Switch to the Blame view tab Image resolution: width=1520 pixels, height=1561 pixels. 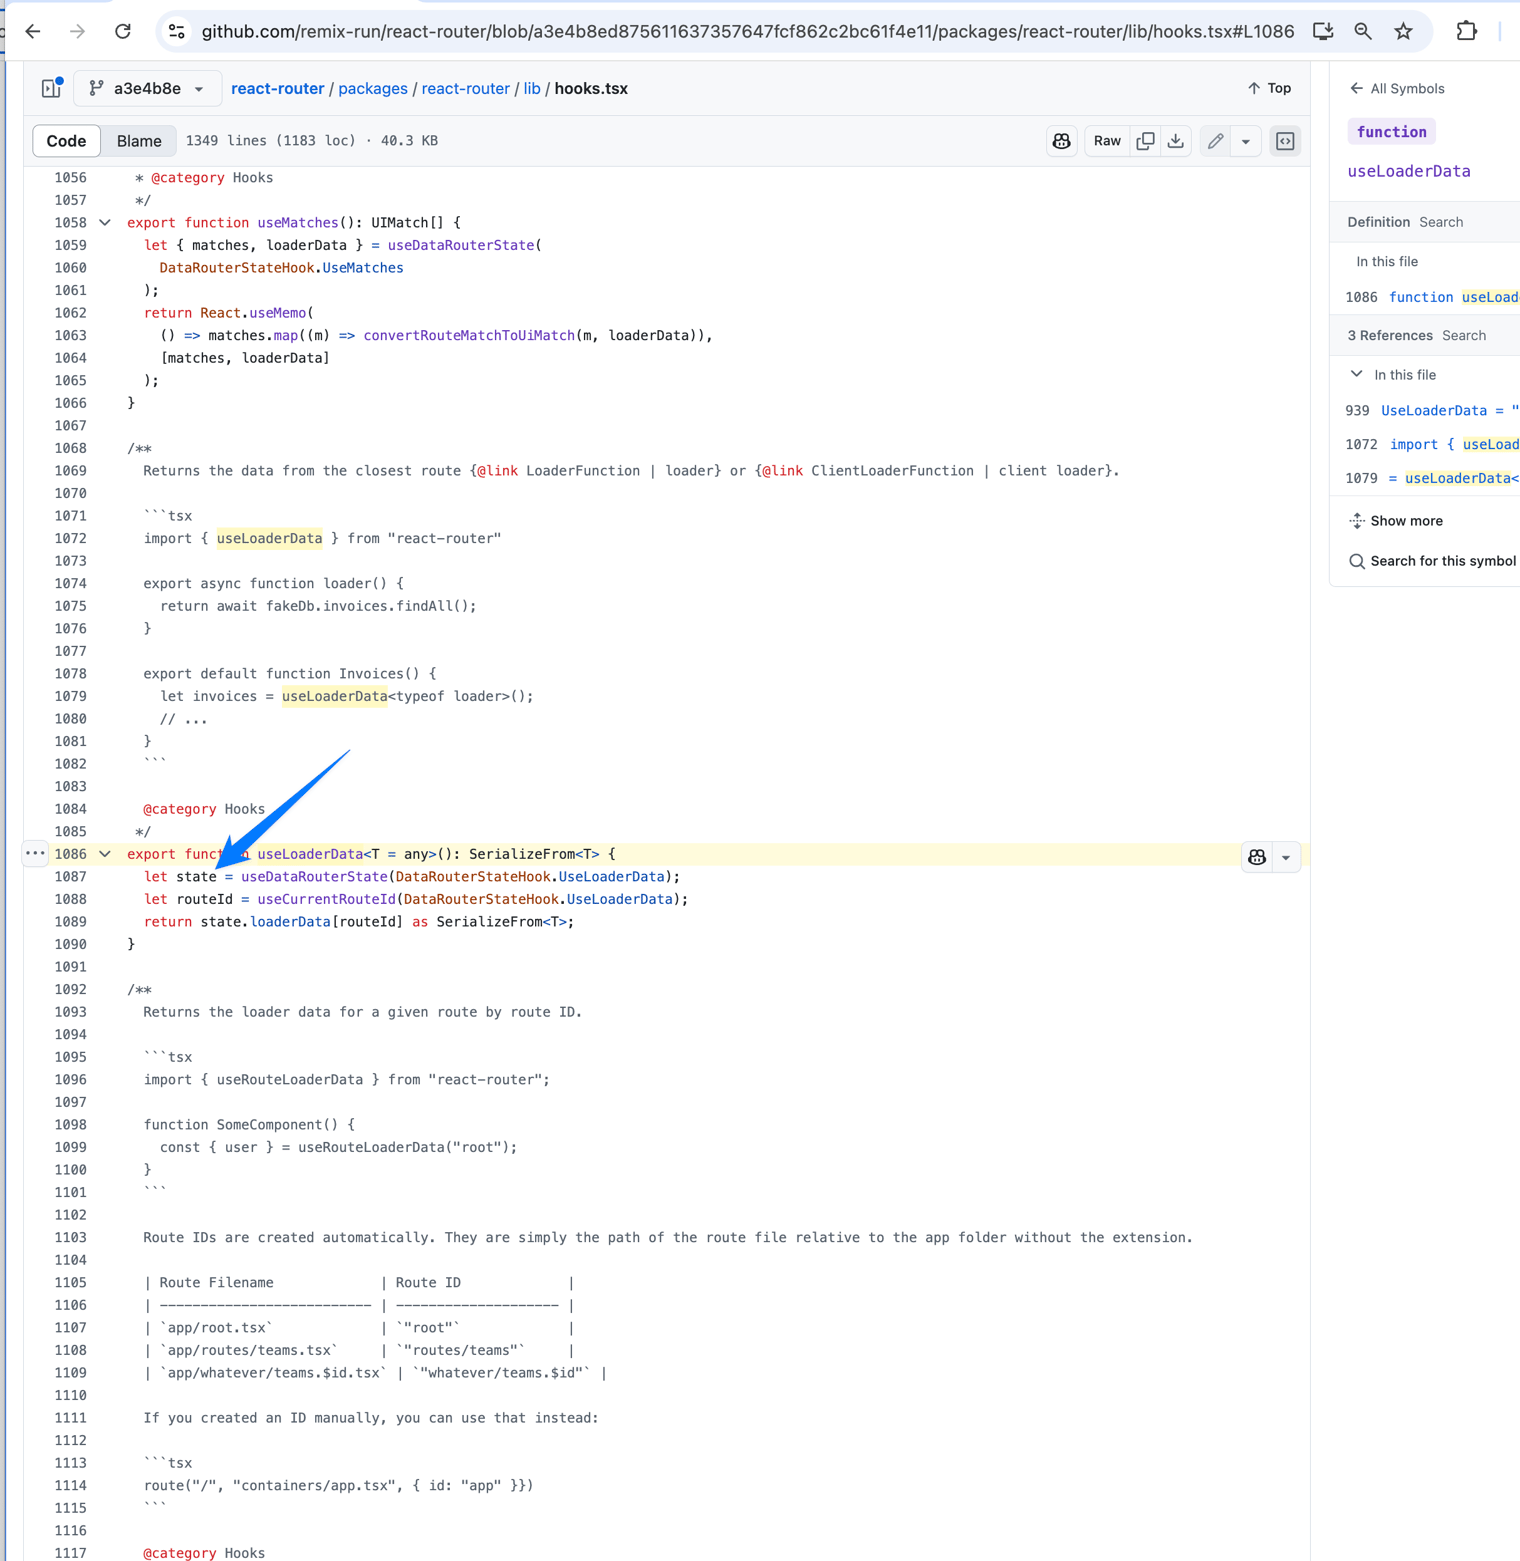coord(139,141)
